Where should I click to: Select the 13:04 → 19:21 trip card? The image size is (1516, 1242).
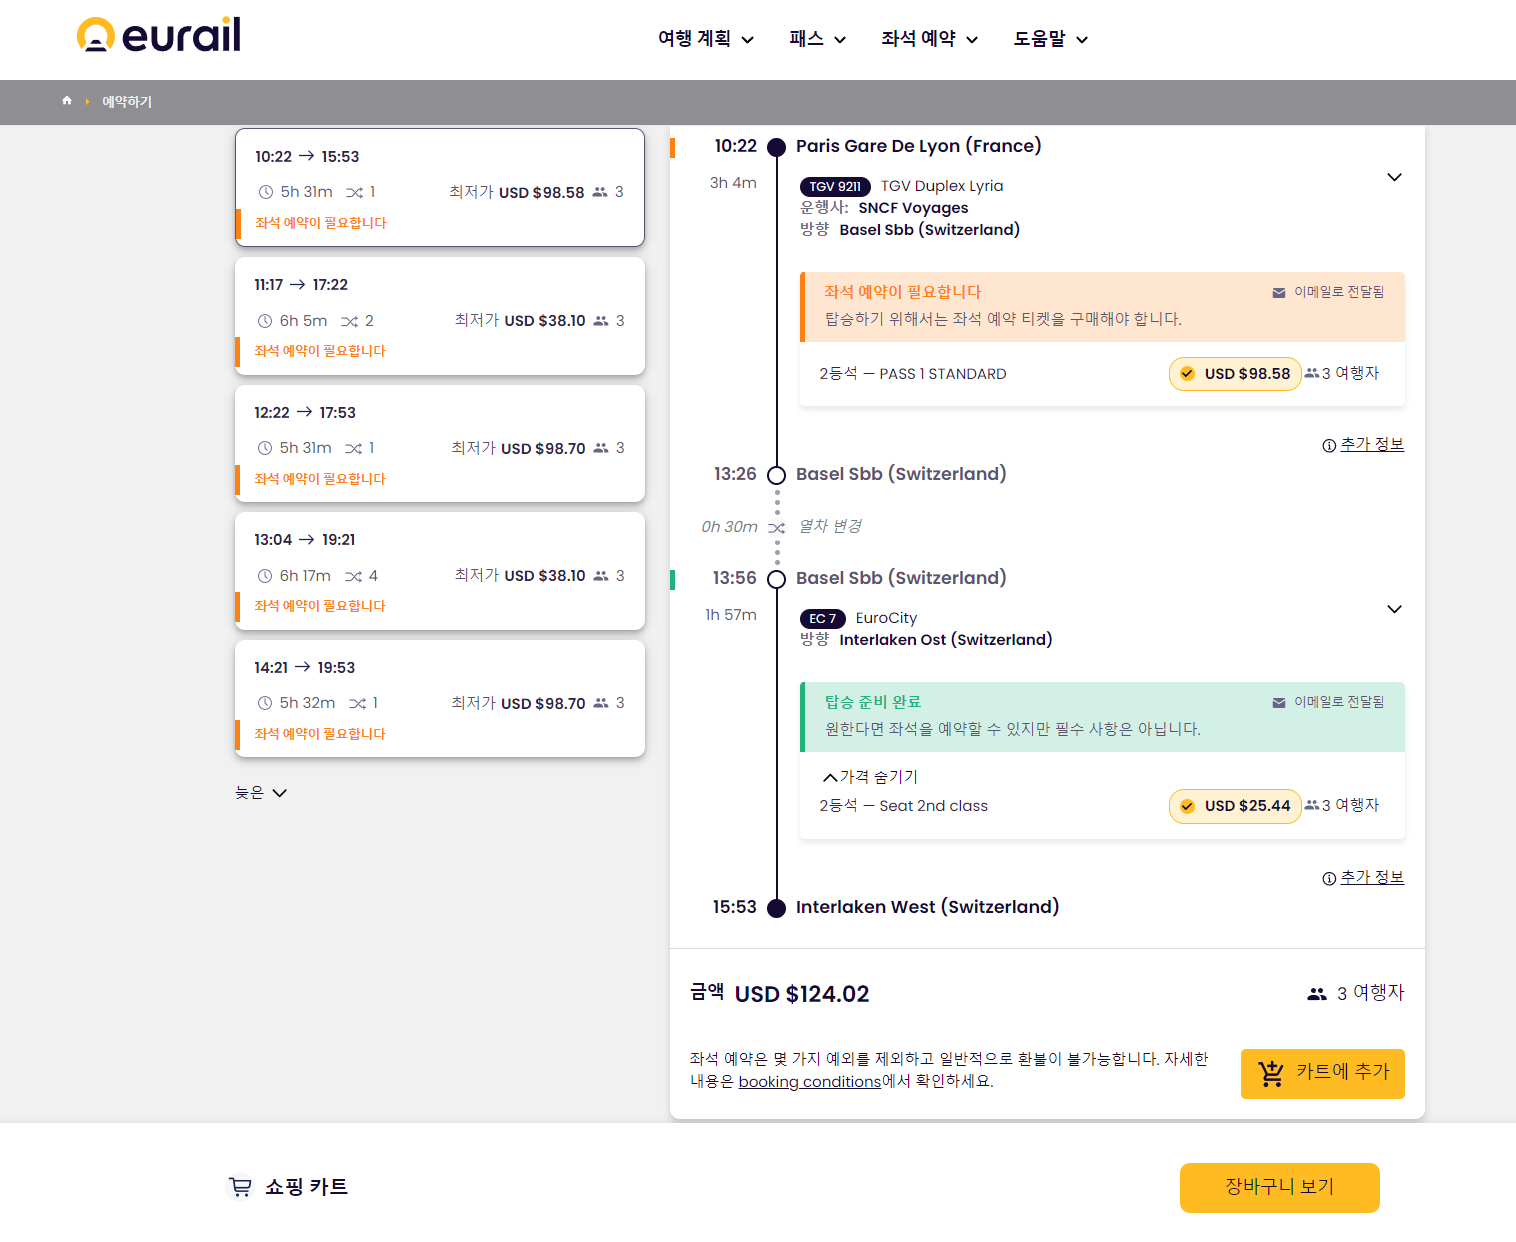440,571
